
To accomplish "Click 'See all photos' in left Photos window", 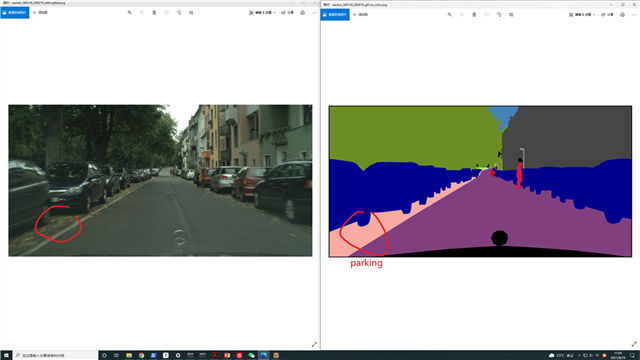I will coord(15,13).
